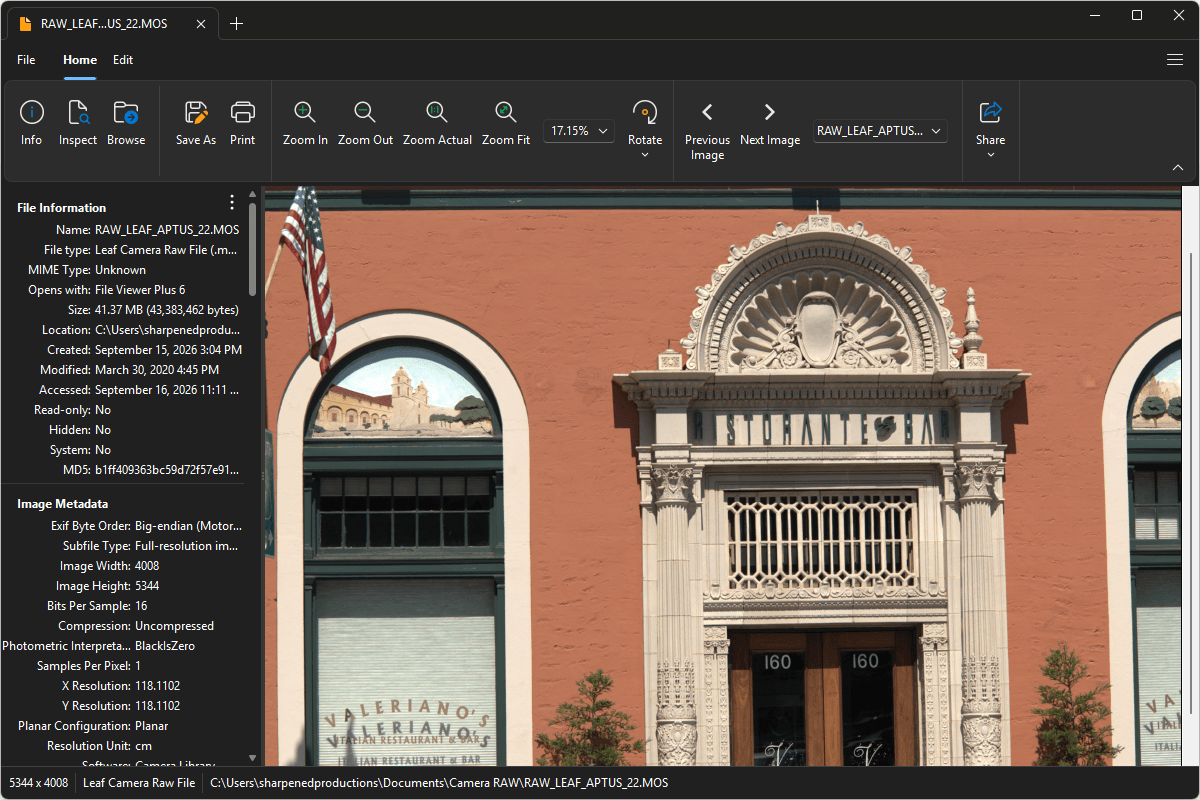This screenshot has height=800, width=1200.
Task: Select Planar Configuration value Planar
Action: [x=152, y=726]
